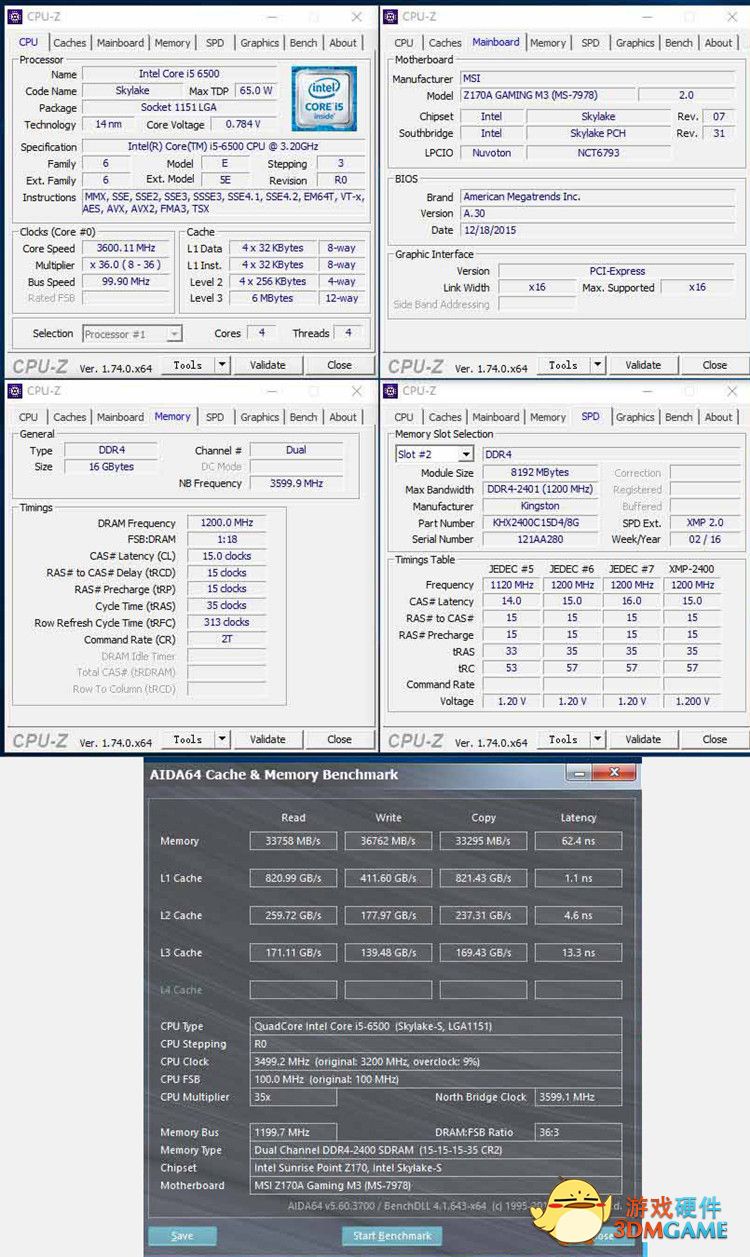Click Start Benchmark in AIDA64
This screenshot has height=1257, width=750.
tap(392, 1235)
